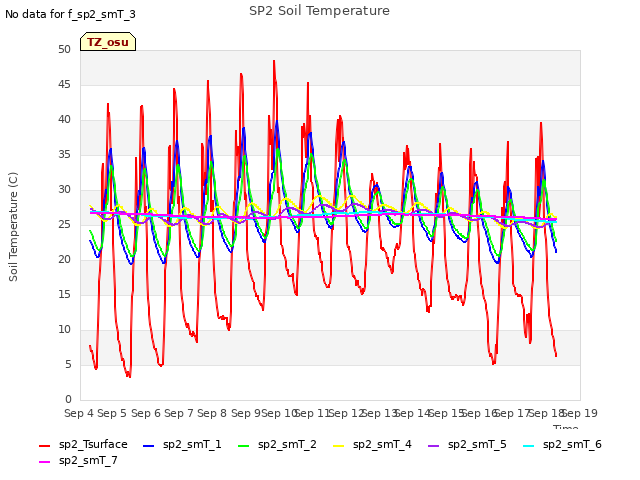Image resolution: width=640 pixels, height=480 pixels.
Task: Click the green sp2_smT_2 legend swatch
Action: (x=244, y=446)
